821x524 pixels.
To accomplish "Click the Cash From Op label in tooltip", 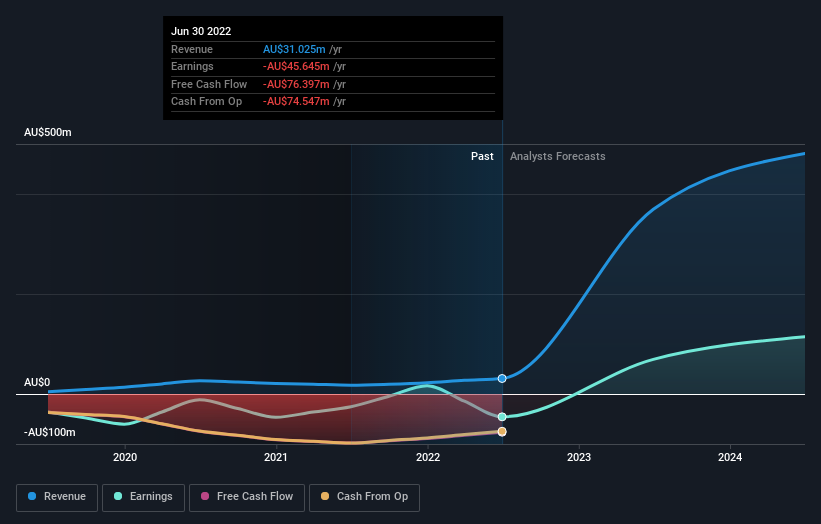I will tap(206, 102).
